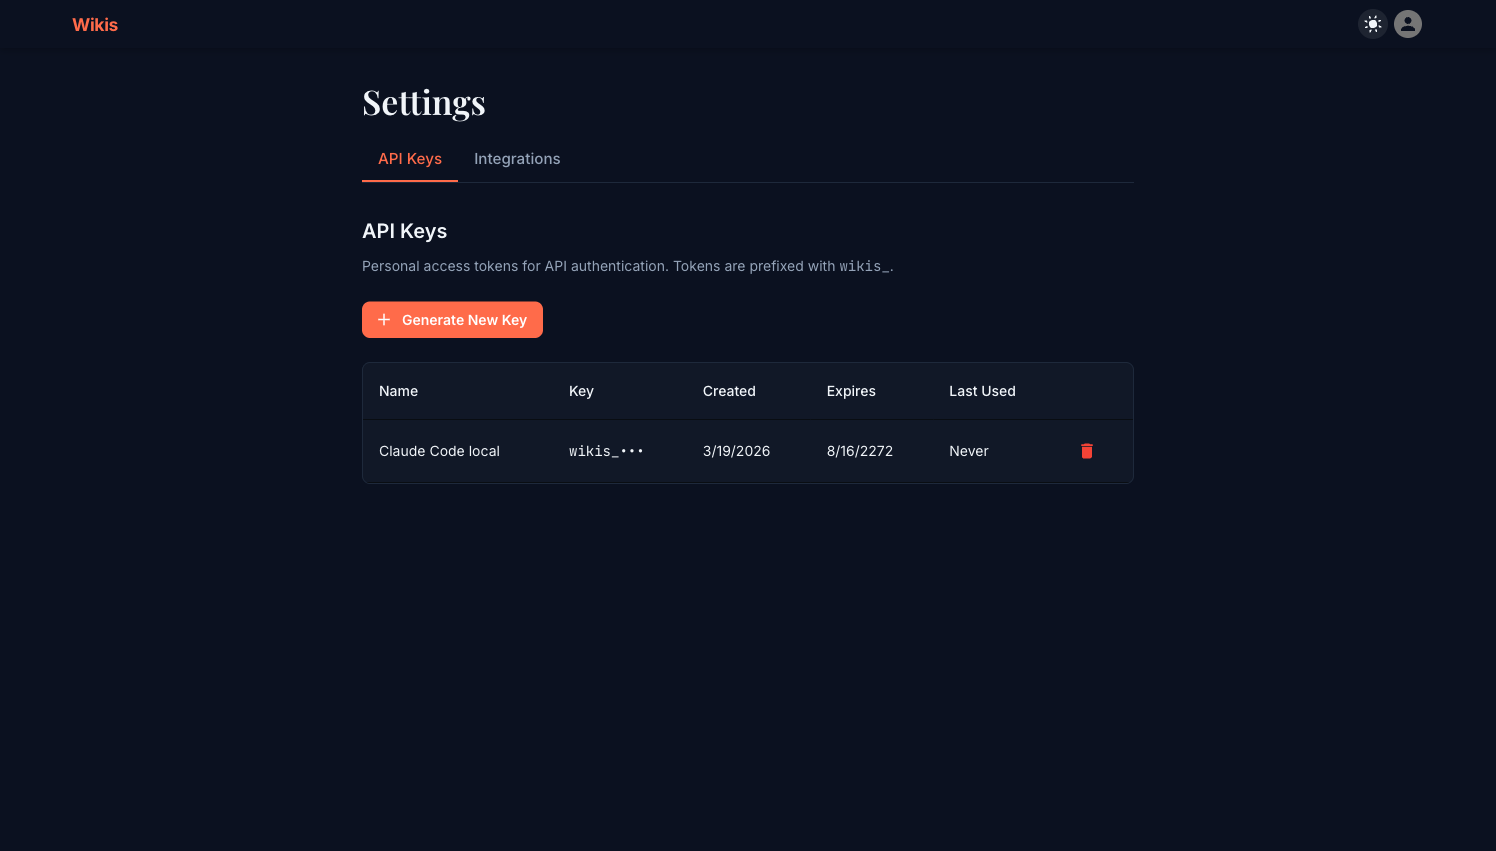Click the 8/16/2272 expiry date
This screenshot has width=1496, height=851.
pos(860,451)
